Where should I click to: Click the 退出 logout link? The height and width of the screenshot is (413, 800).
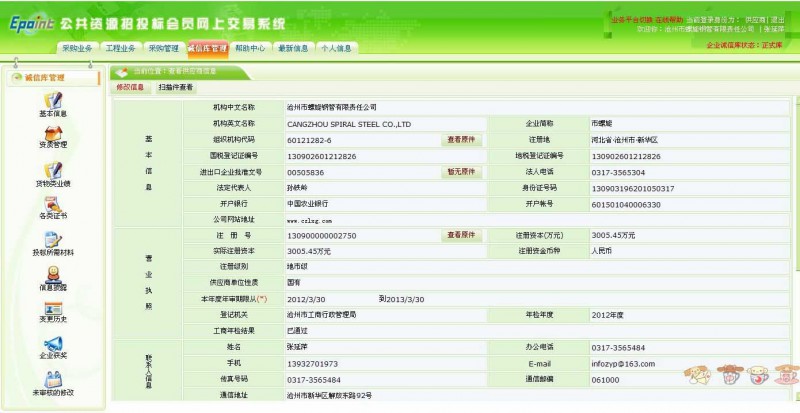[777, 19]
